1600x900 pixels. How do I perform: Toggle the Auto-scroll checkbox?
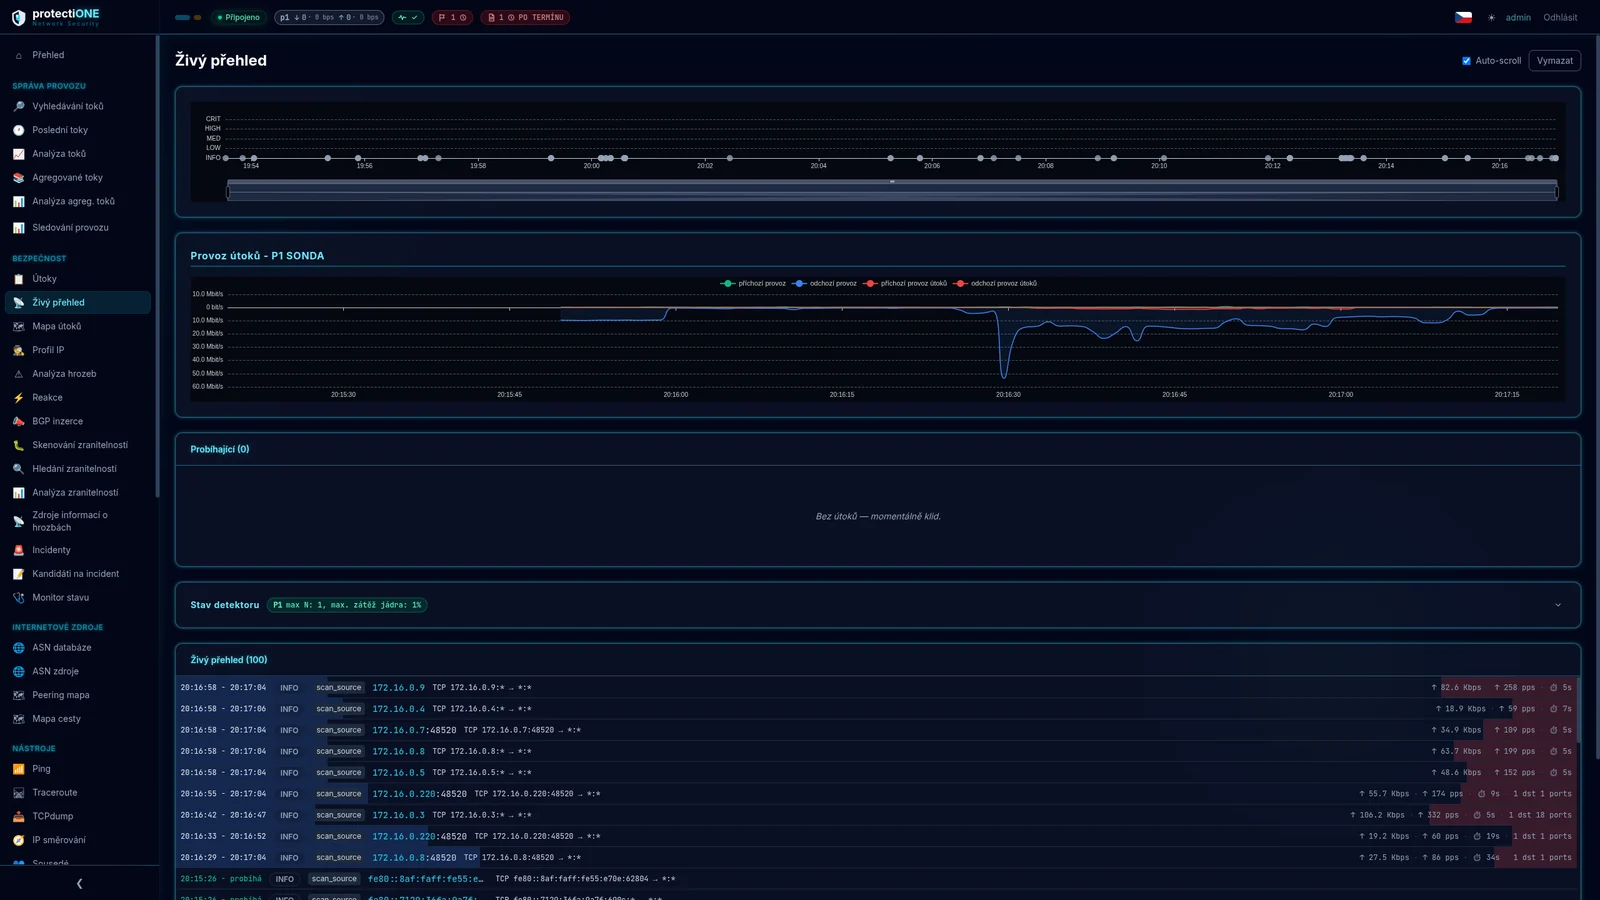[x=1467, y=61]
